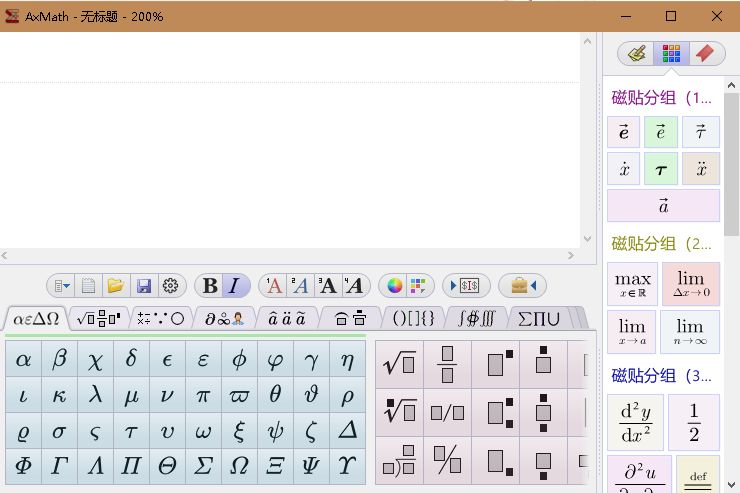Insert the x double-dot tile
The width and height of the screenshot is (740, 493).
[701, 168]
